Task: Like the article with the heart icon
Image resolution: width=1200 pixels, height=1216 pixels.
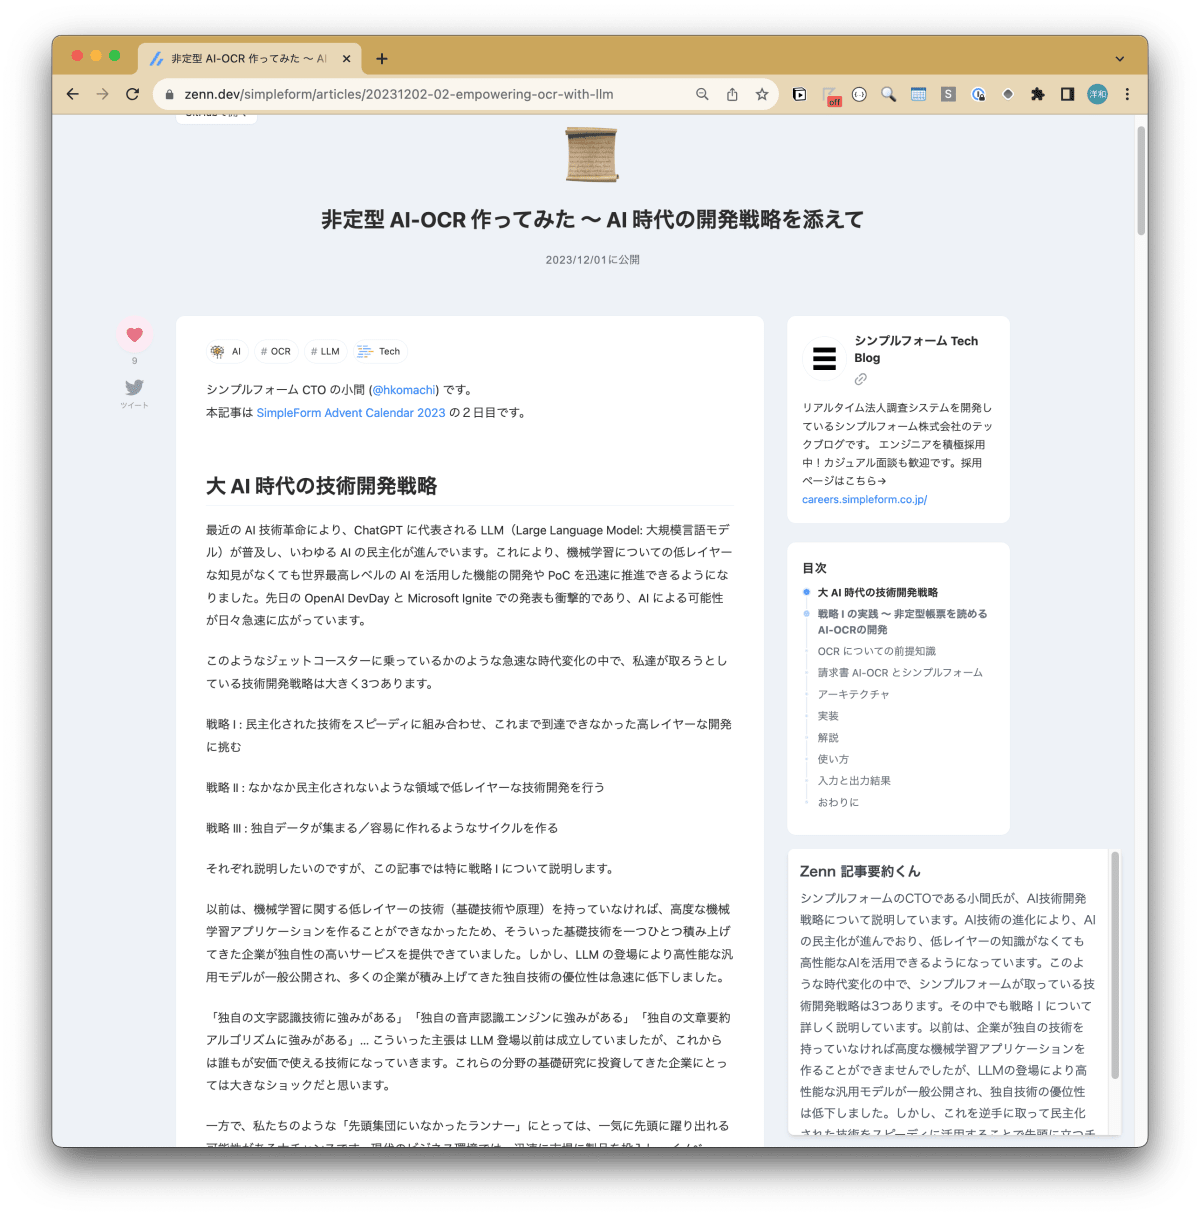Action: pos(135,334)
